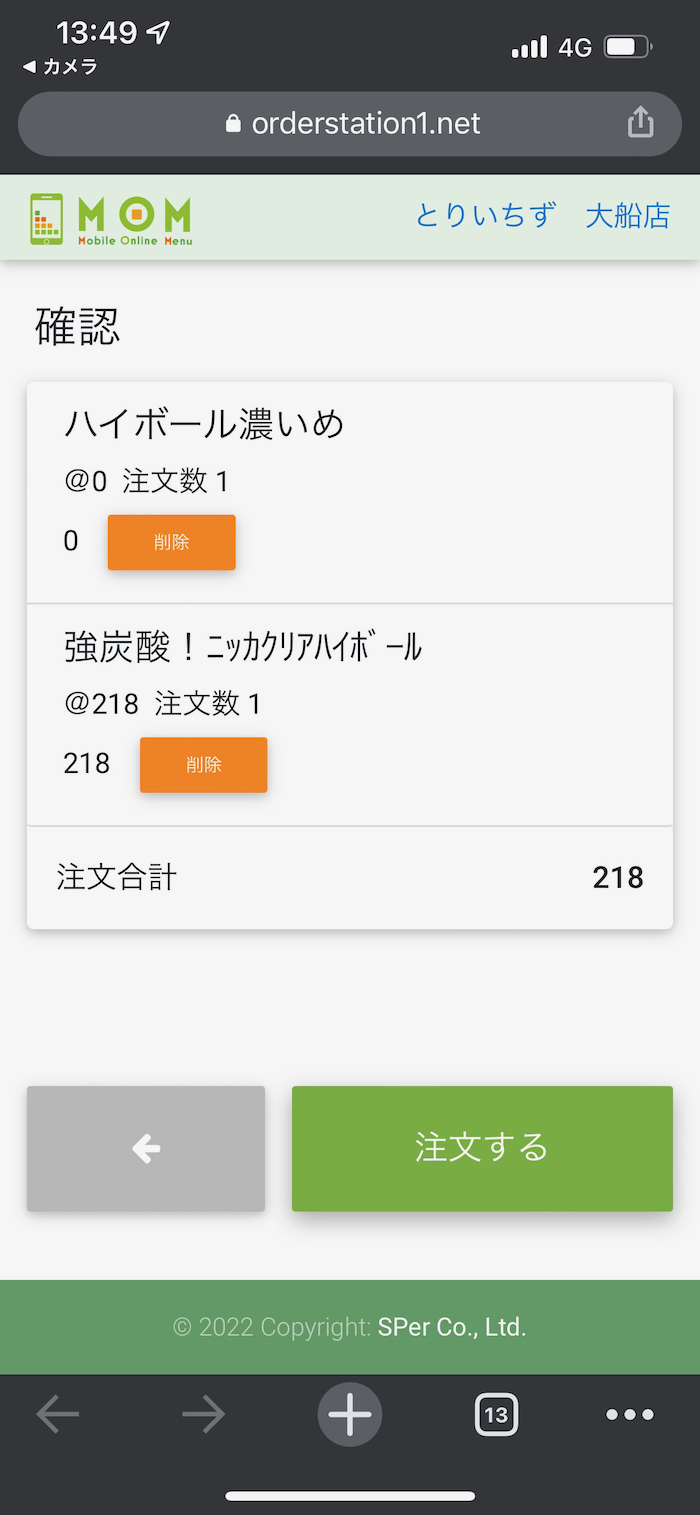The image size is (700, 1515).
Task: Tap the 注文合計 total row
Action: (350, 878)
